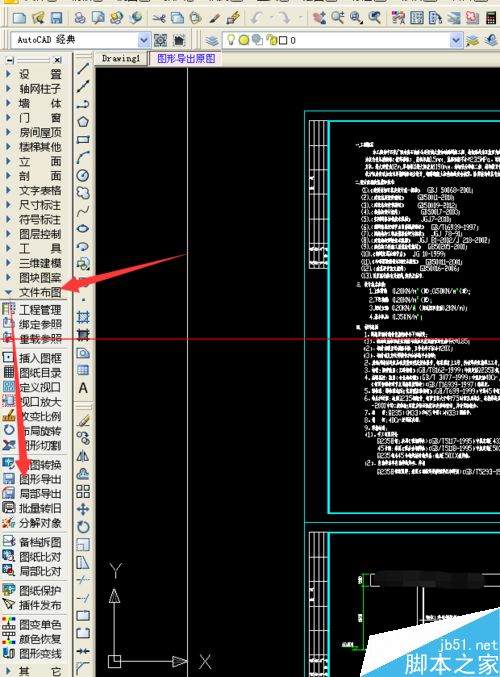The height and width of the screenshot is (677, 500).
Task: Click the New drawing icon
Action: point(20,18)
